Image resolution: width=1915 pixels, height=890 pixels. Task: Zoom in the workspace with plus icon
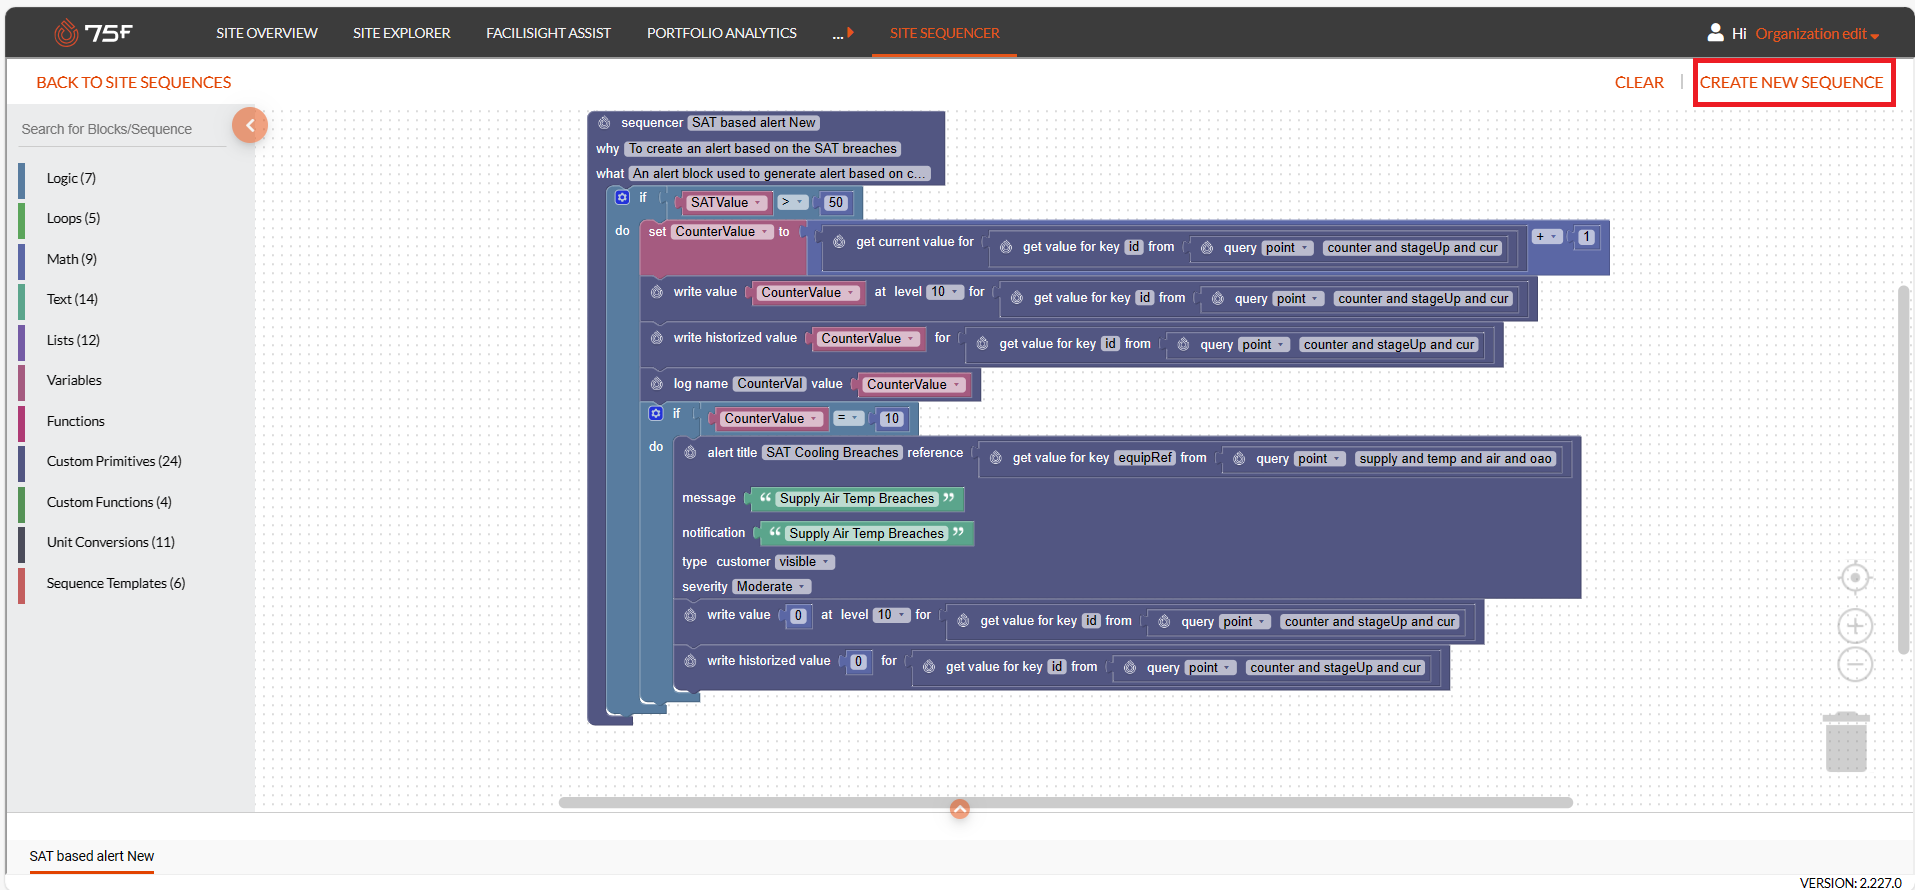click(1855, 626)
